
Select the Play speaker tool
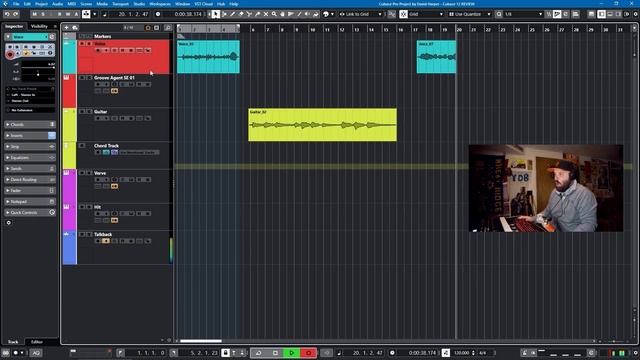point(307,14)
